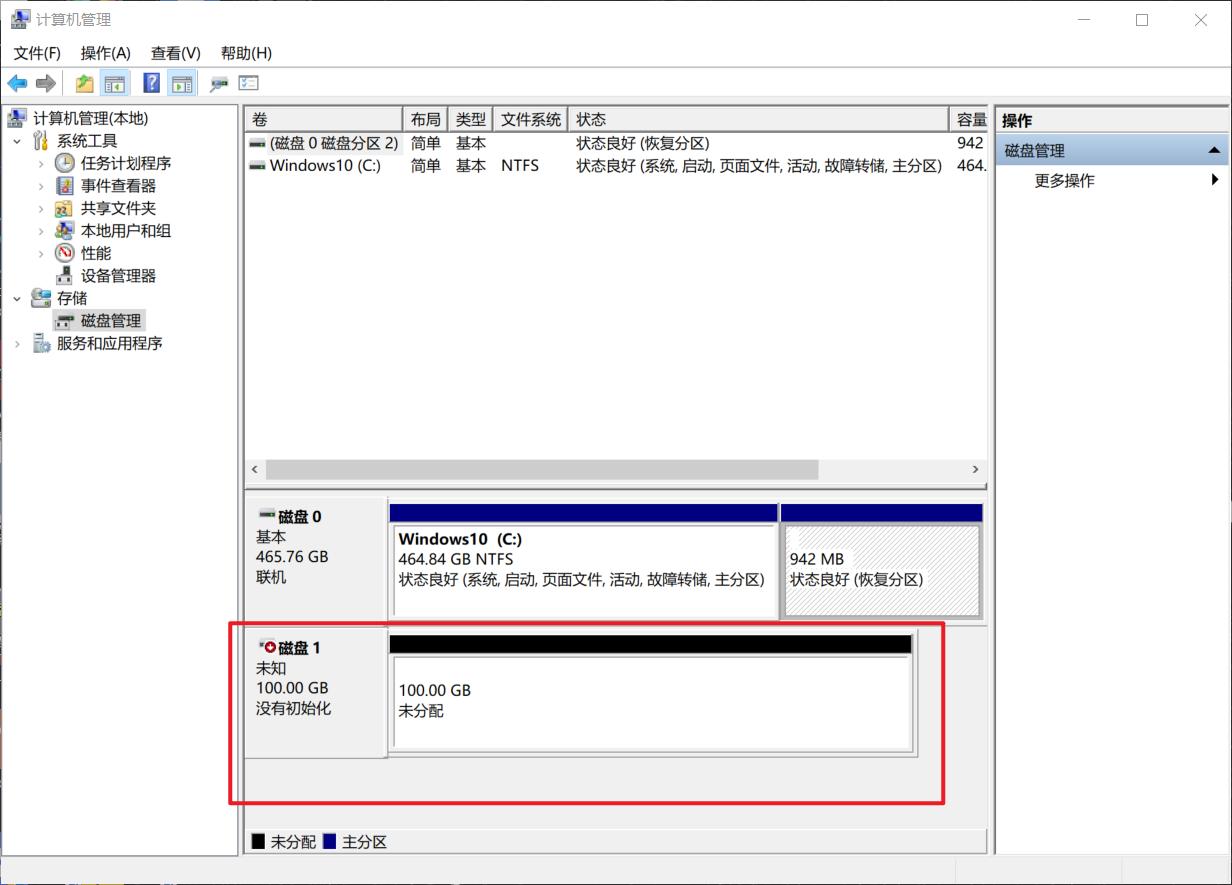Sort by the 容量 column header
Screen dimensions: 1232x885
click(968, 119)
